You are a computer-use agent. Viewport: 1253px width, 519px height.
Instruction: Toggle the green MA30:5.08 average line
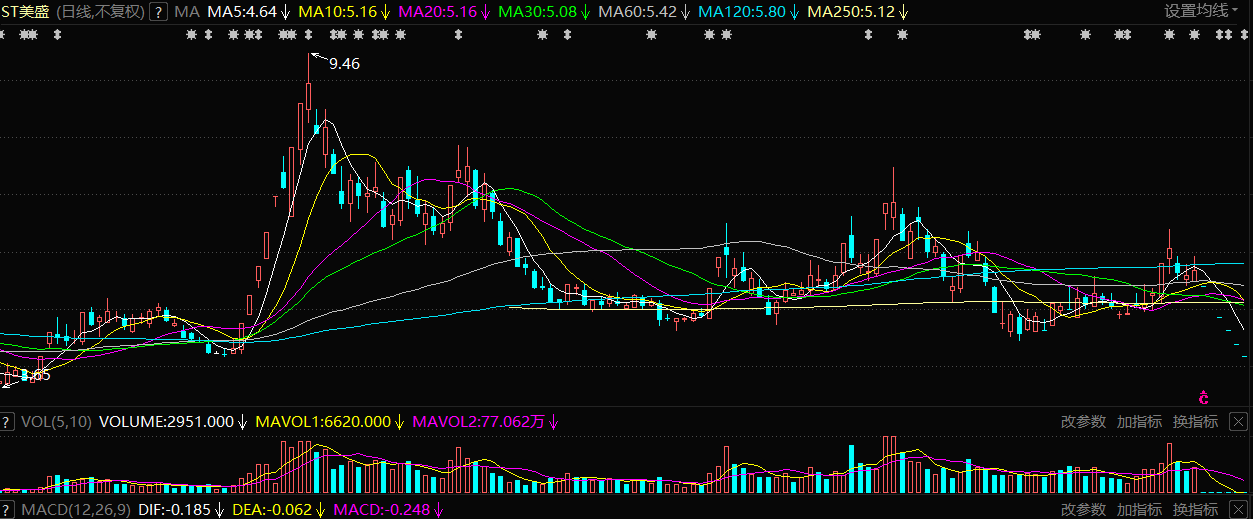tap(536, 12)
